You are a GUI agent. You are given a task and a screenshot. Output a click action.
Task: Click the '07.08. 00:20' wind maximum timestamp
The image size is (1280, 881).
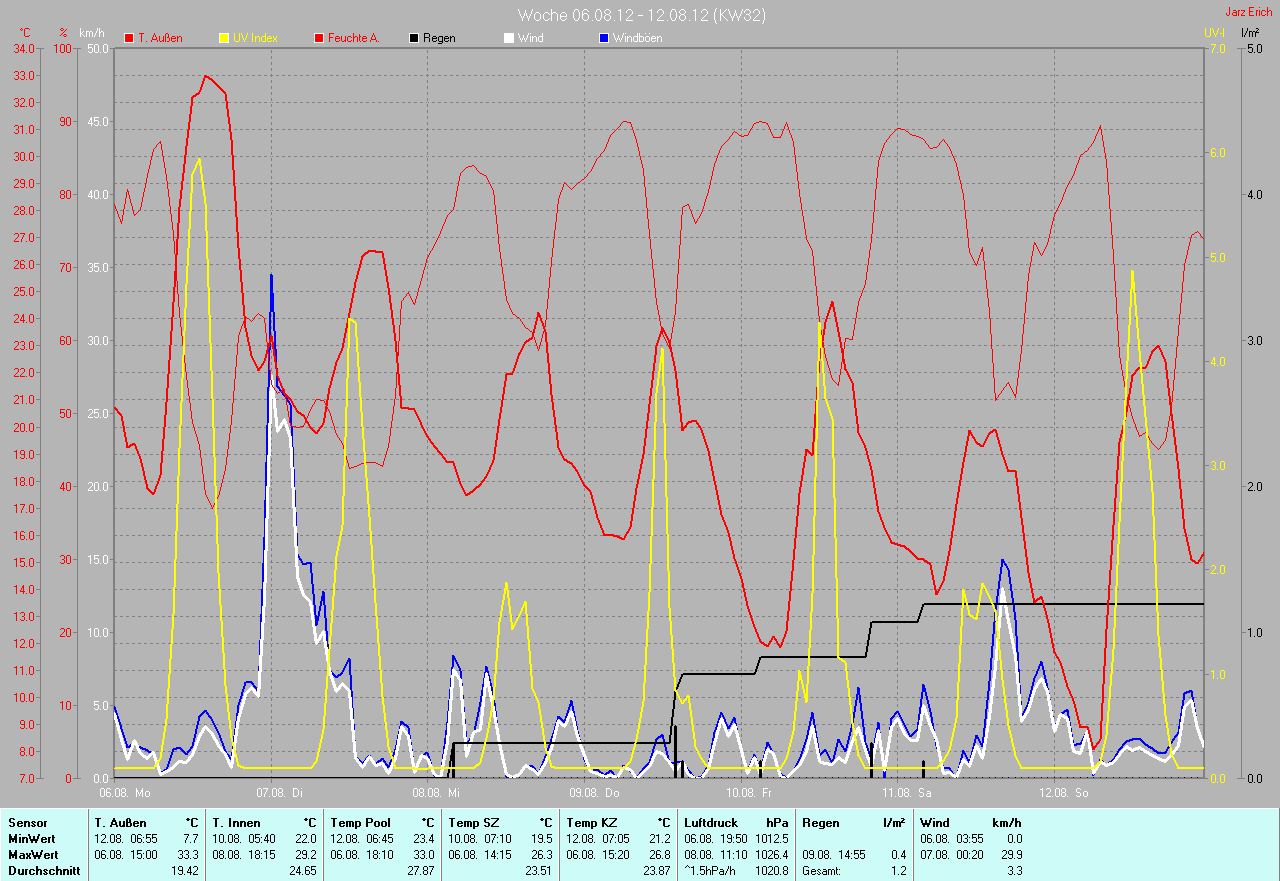(x=952, y=854)
